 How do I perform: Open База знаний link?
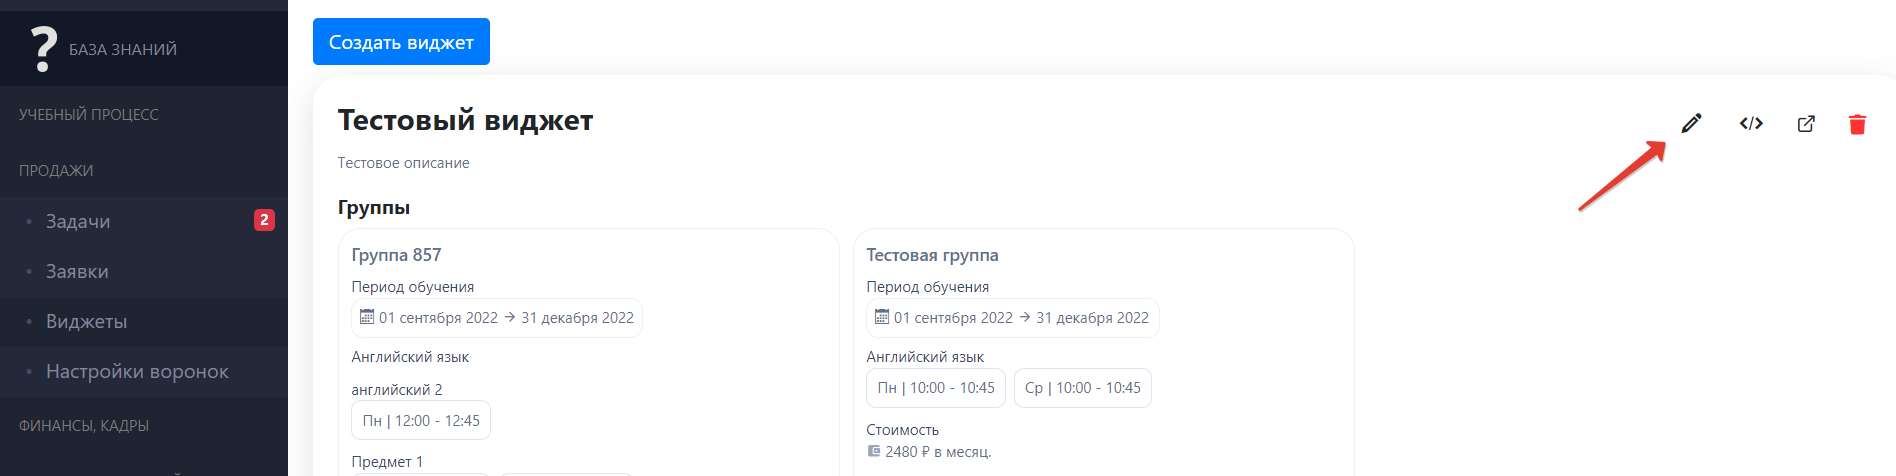[x=123, y=50]
